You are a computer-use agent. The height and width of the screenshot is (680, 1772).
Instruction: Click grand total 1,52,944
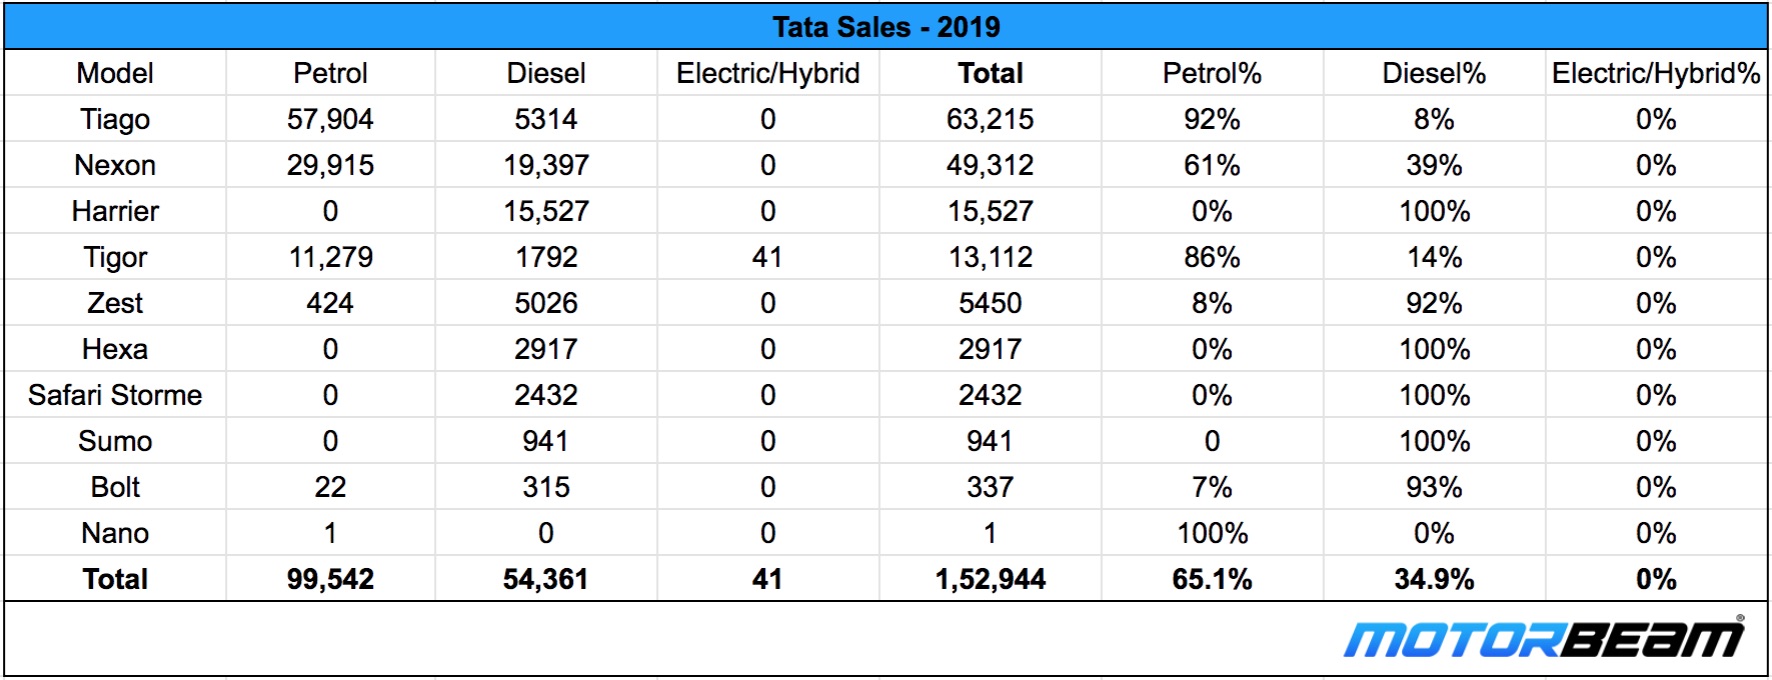[x=990, y=579]
